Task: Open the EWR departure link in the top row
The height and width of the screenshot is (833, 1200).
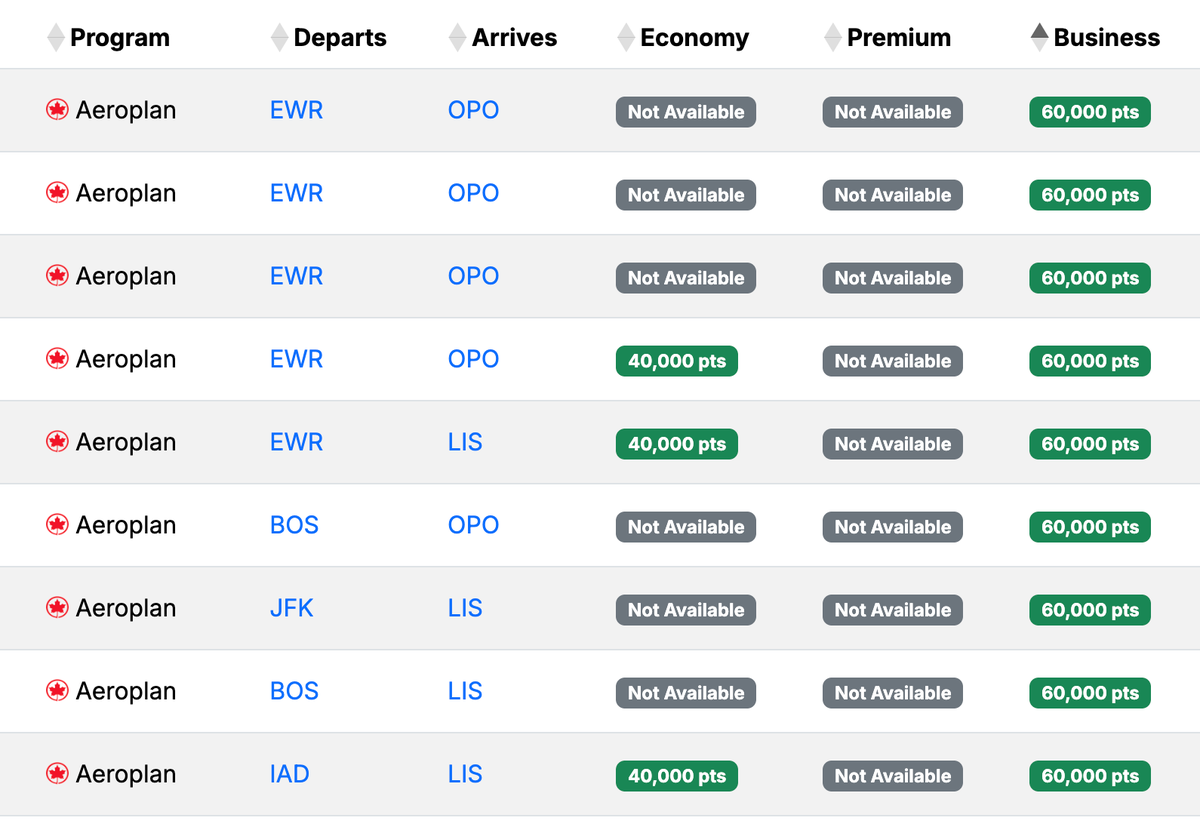Action: (296, 110)
